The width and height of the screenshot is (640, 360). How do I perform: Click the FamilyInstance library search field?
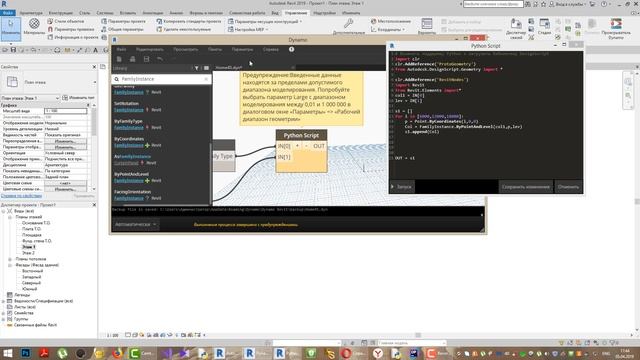point(161,79)
